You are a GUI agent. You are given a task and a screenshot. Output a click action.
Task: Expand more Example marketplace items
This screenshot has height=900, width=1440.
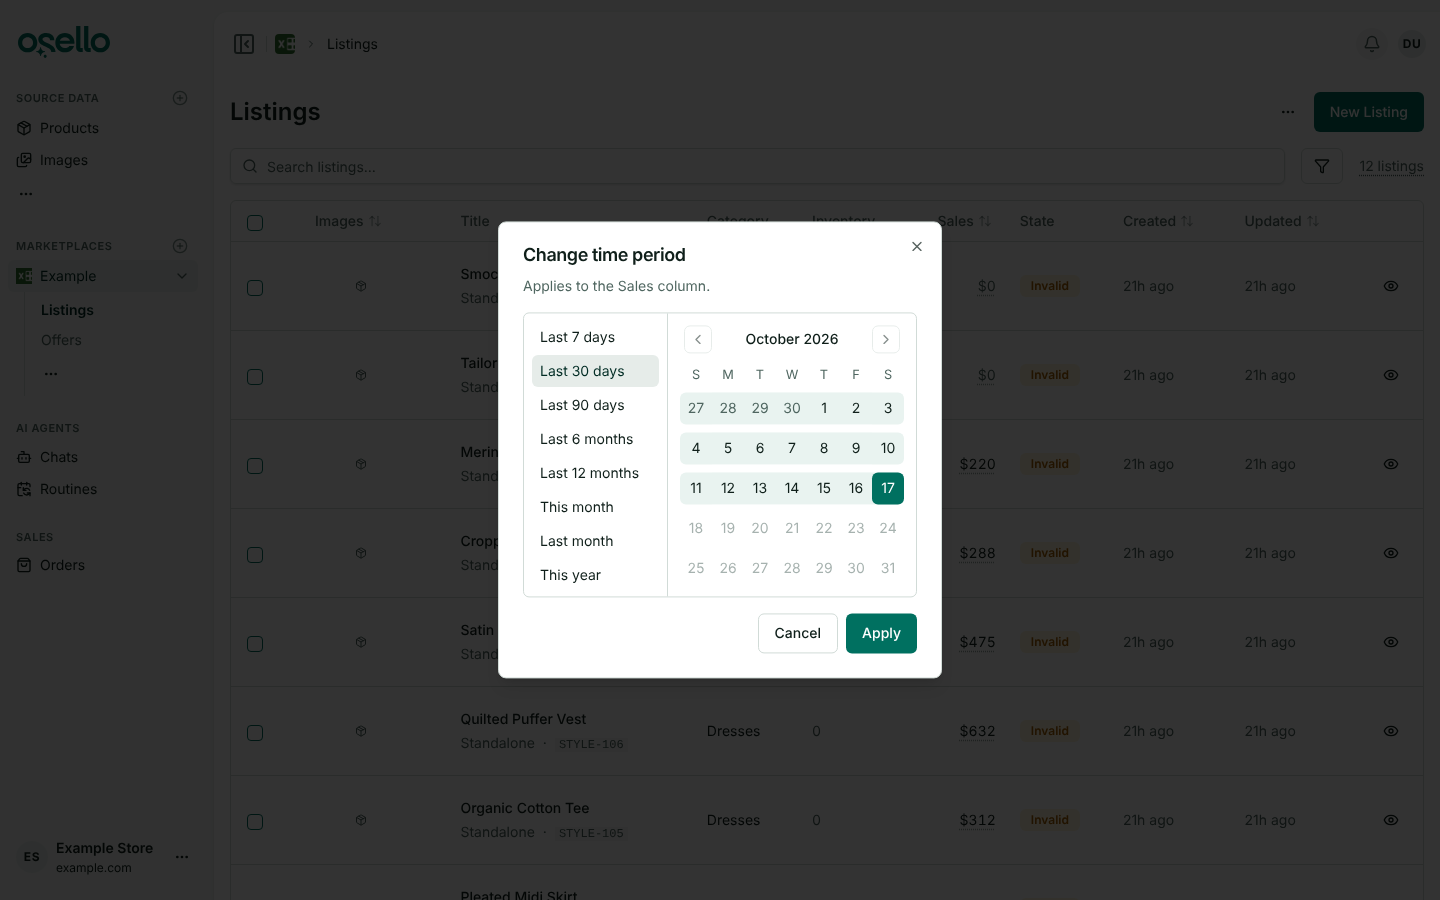click(x=51, y=374)
